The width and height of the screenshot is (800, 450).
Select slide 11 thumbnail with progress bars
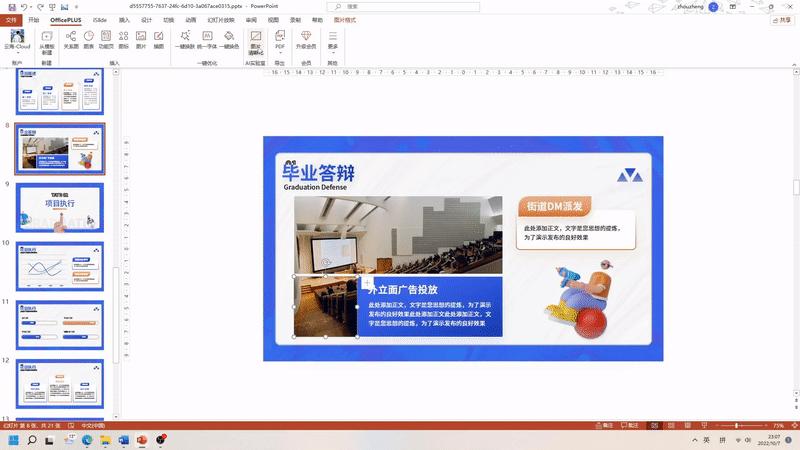tap(60, 325)
